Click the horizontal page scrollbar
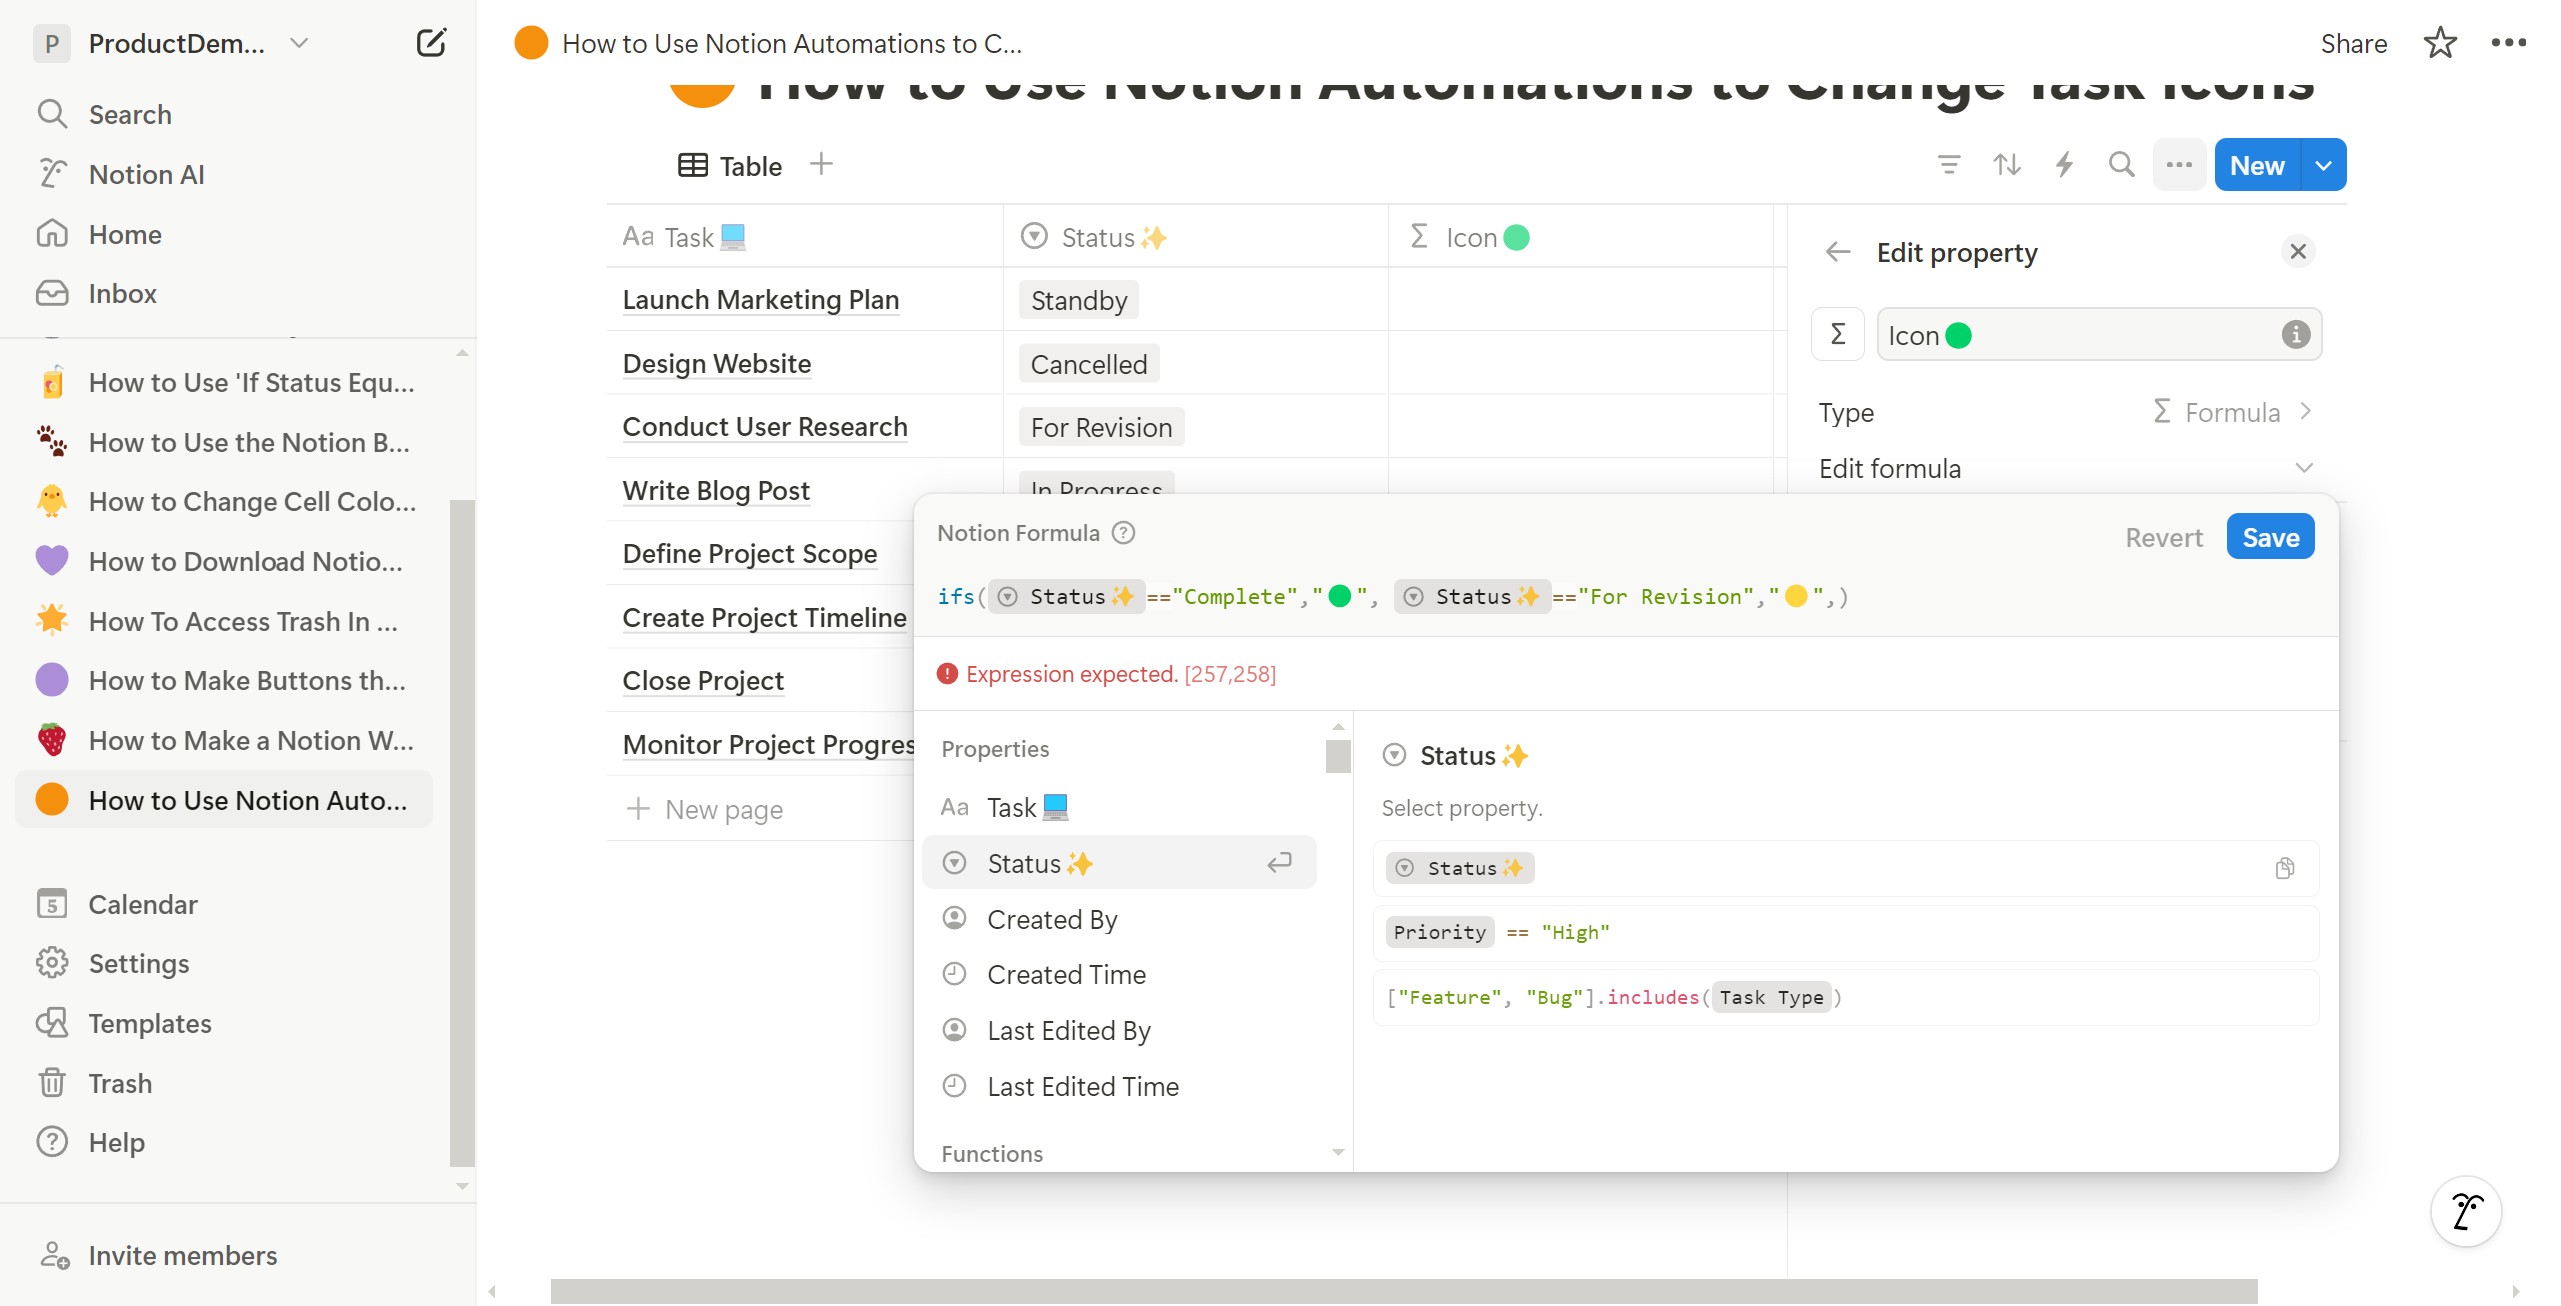The image size is (2561, 1306). pos(1403,1291)
